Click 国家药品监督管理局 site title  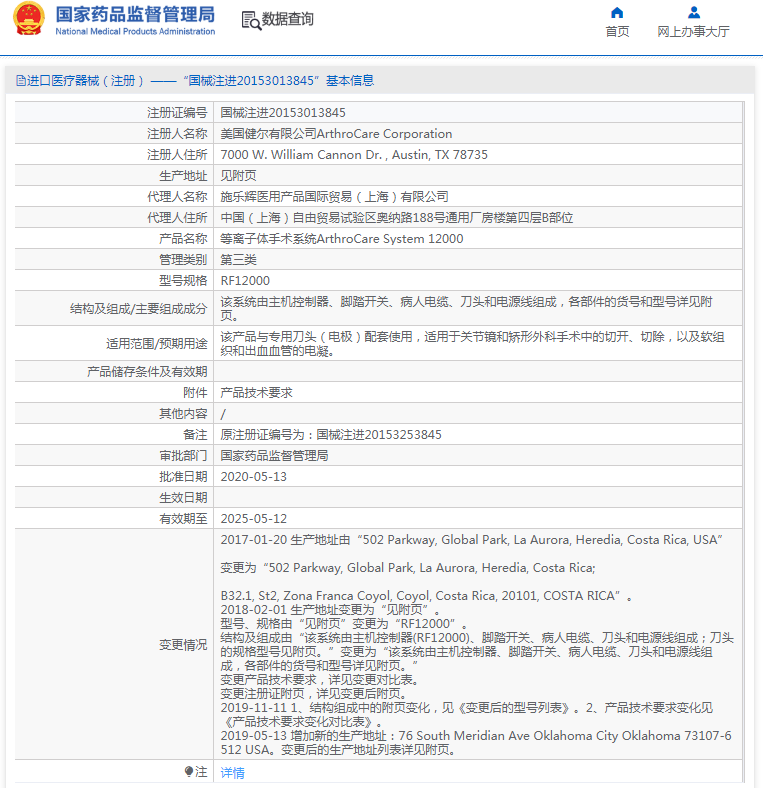pyautogui.click(x=135, y=14)
